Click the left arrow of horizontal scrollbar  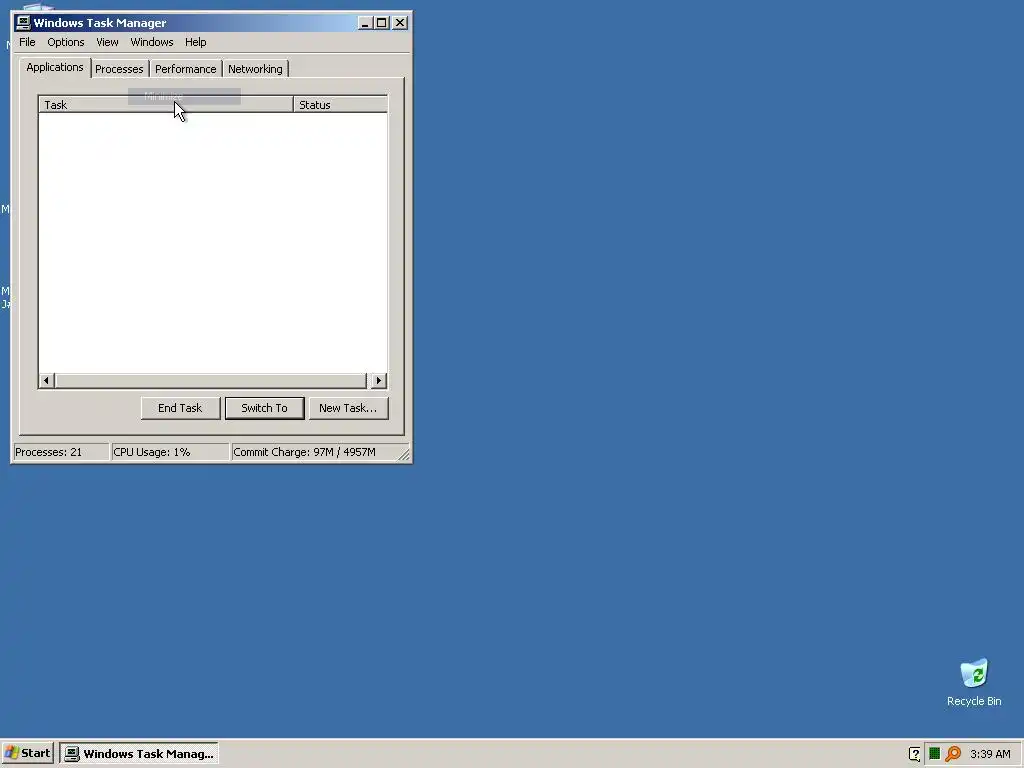coord(46,380)
